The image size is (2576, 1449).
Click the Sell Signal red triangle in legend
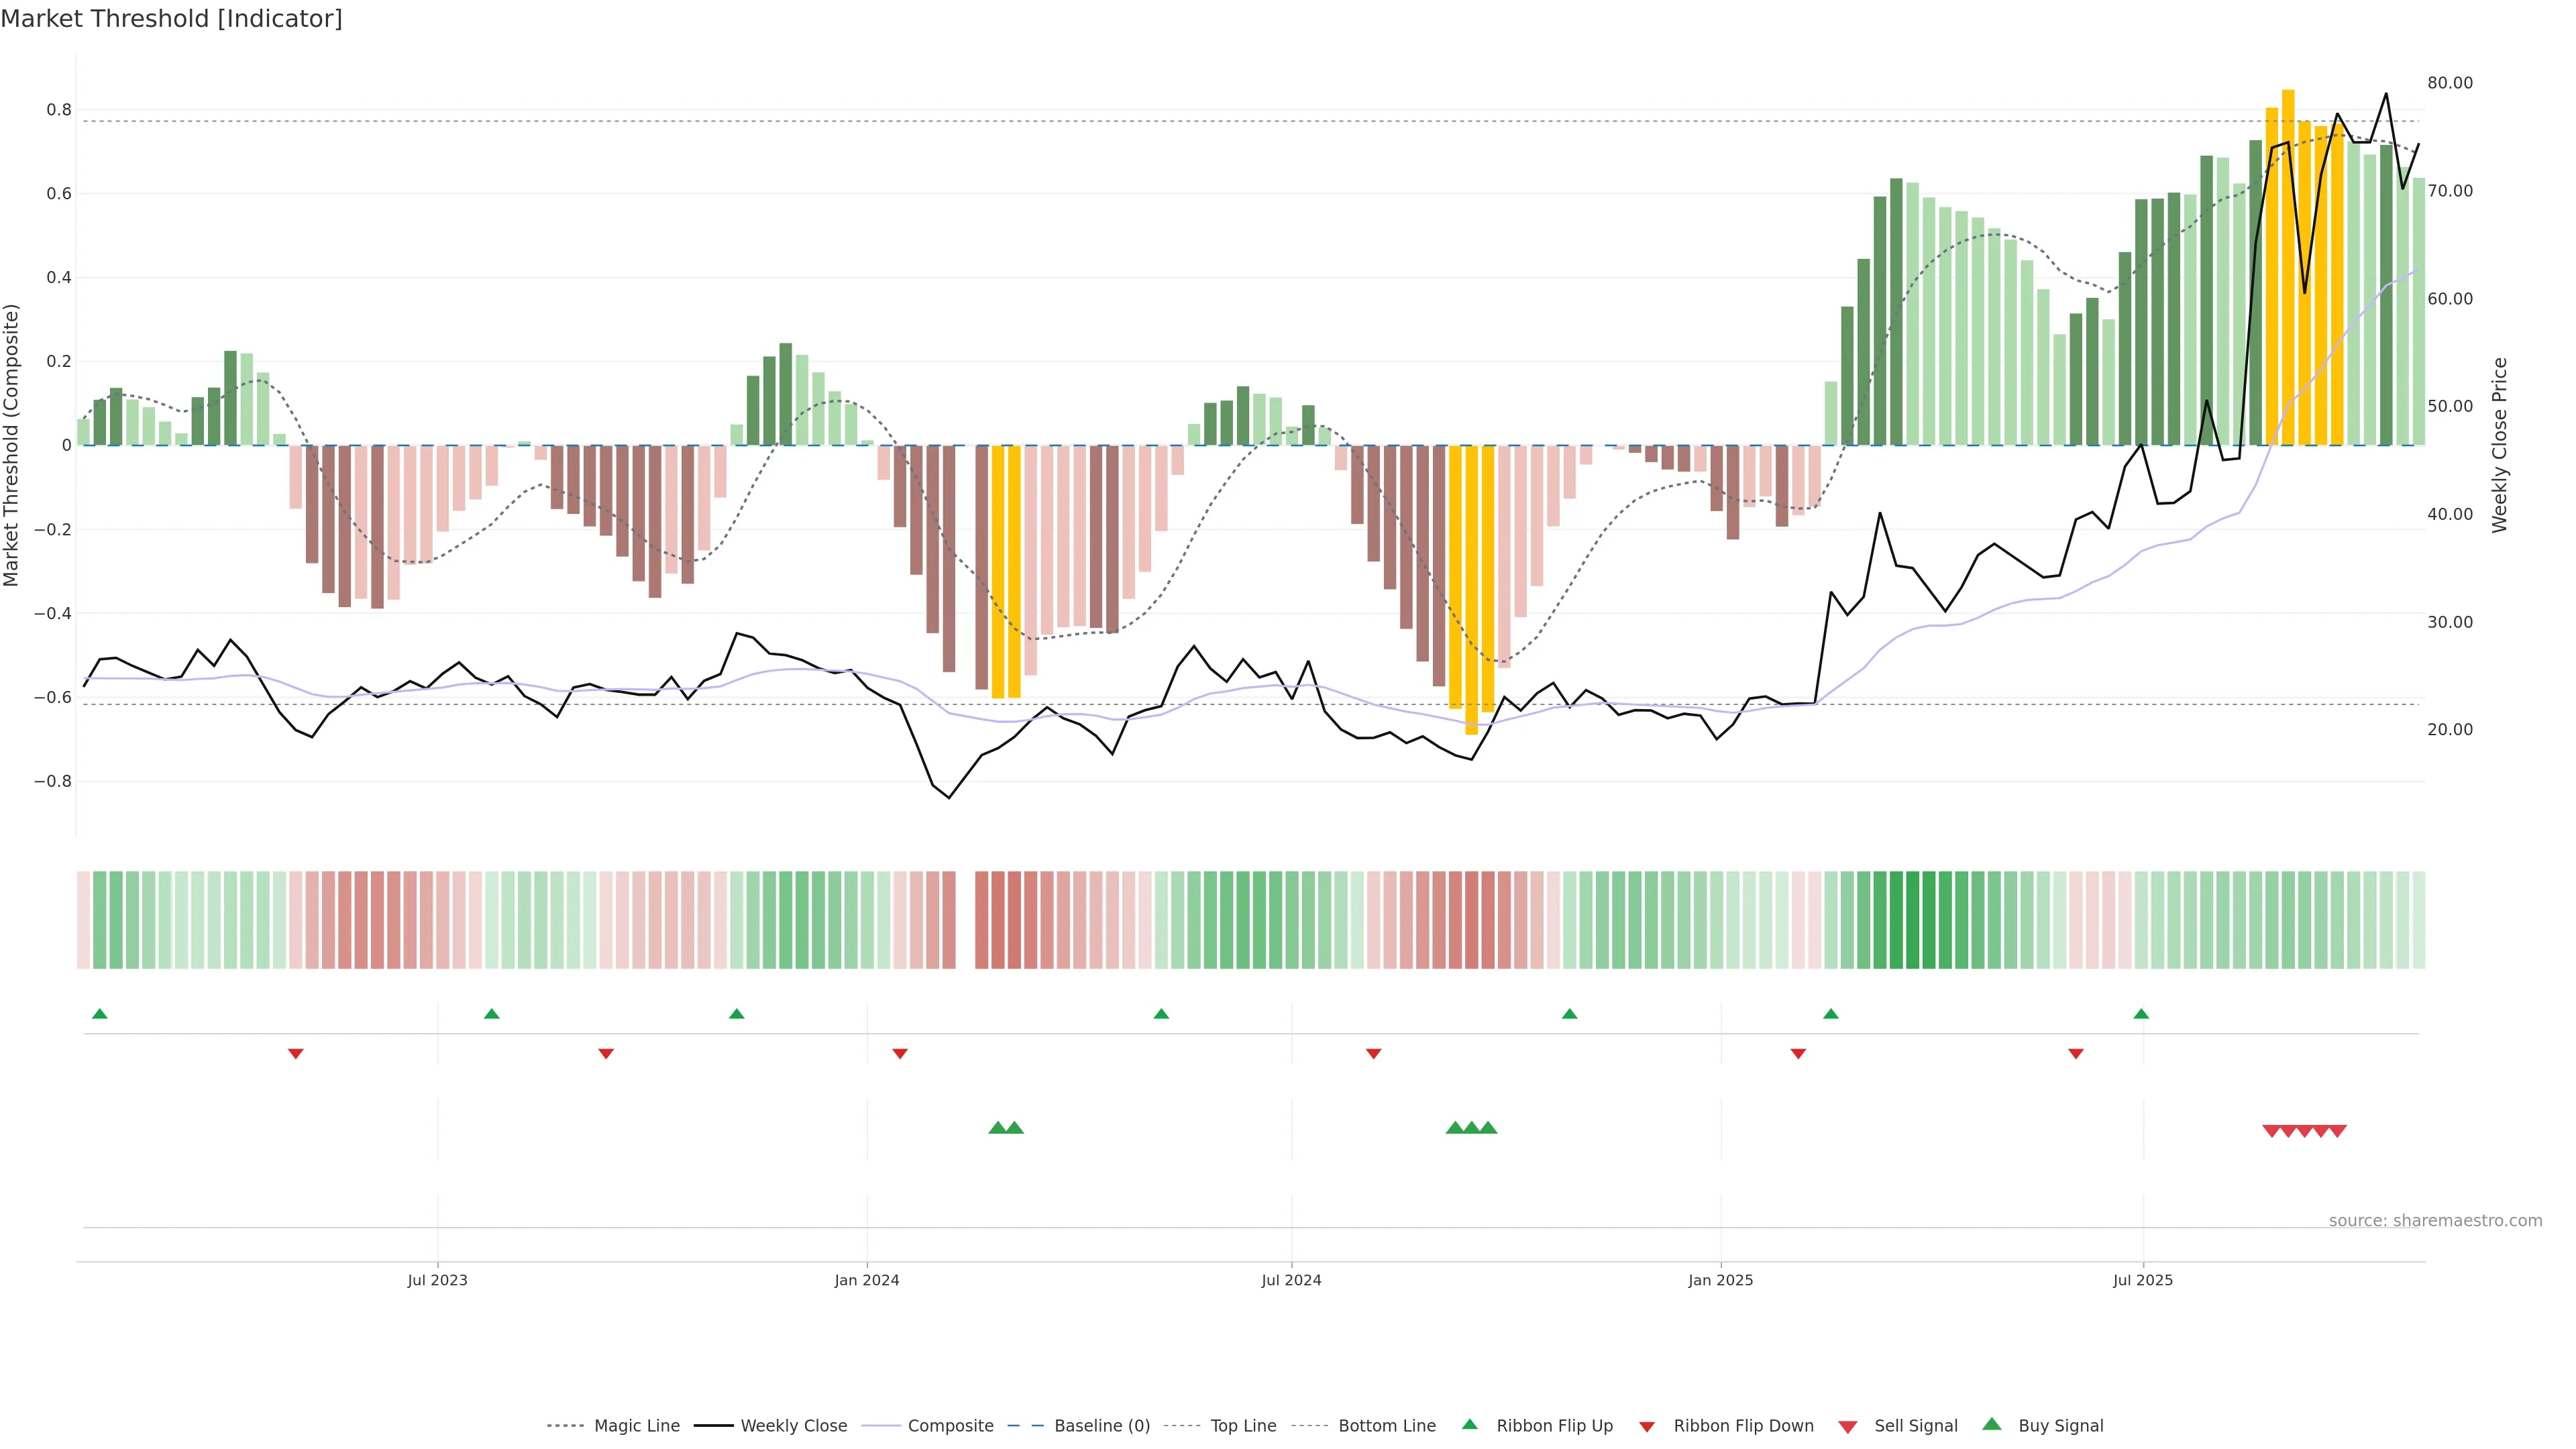pyautogui.click(x=1848, y=1427)
